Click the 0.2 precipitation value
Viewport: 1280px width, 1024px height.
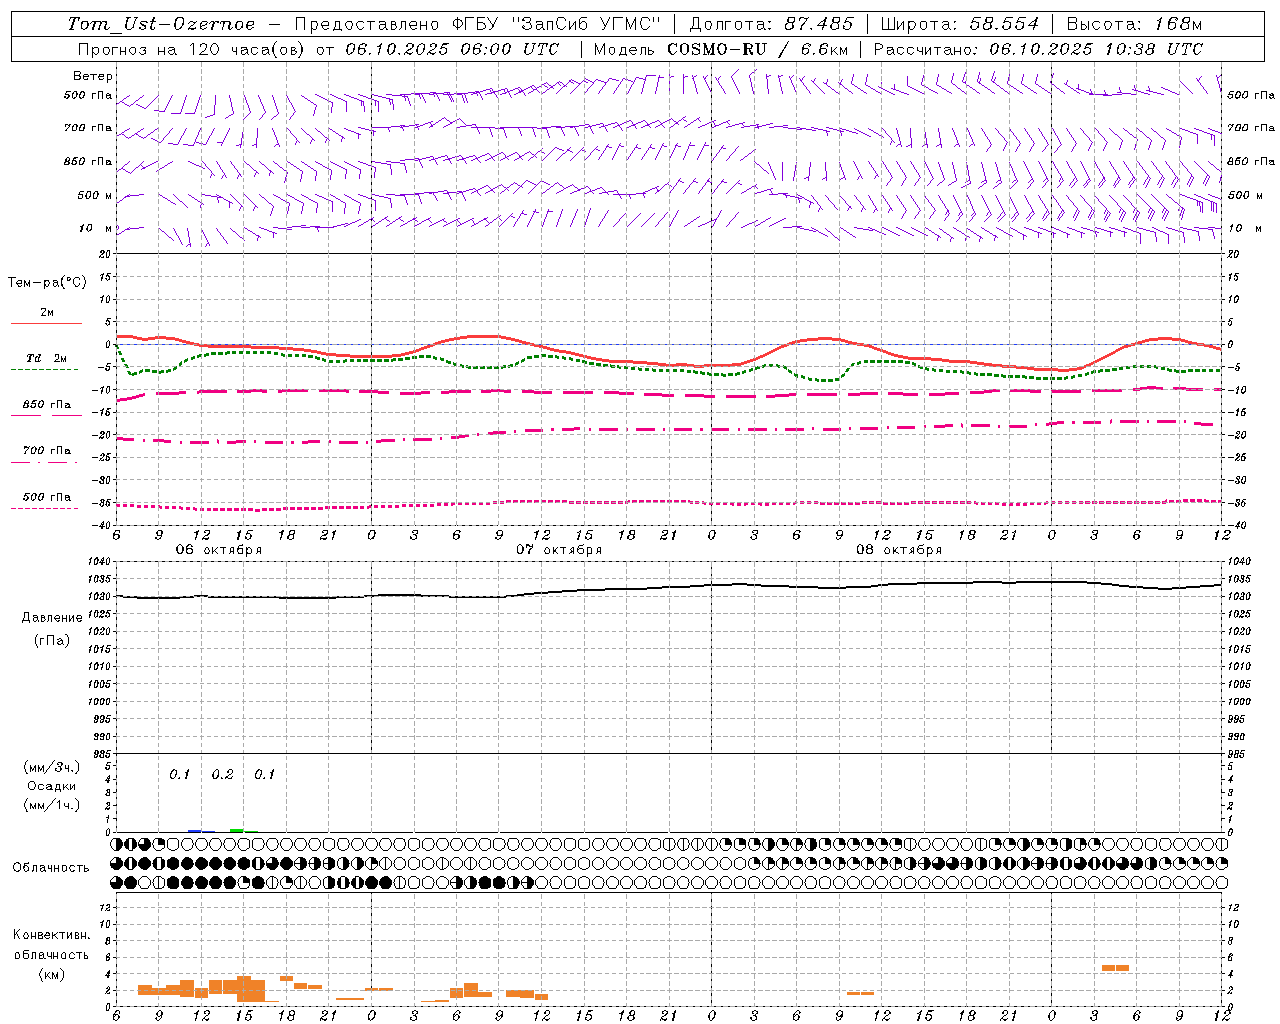coord(222,775)
